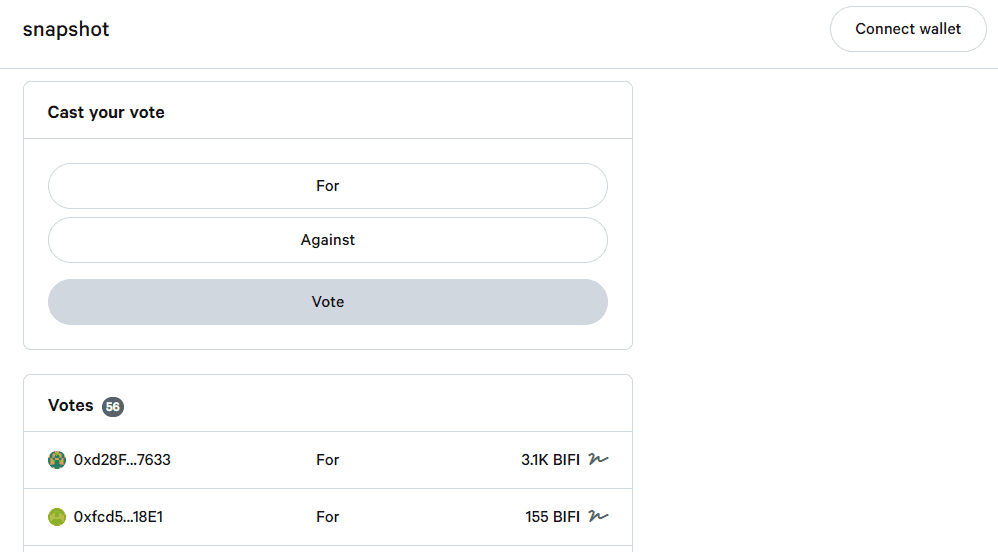
Task: Click For choice in 0xfcd5...18E1 row
Action: (328, 517)
